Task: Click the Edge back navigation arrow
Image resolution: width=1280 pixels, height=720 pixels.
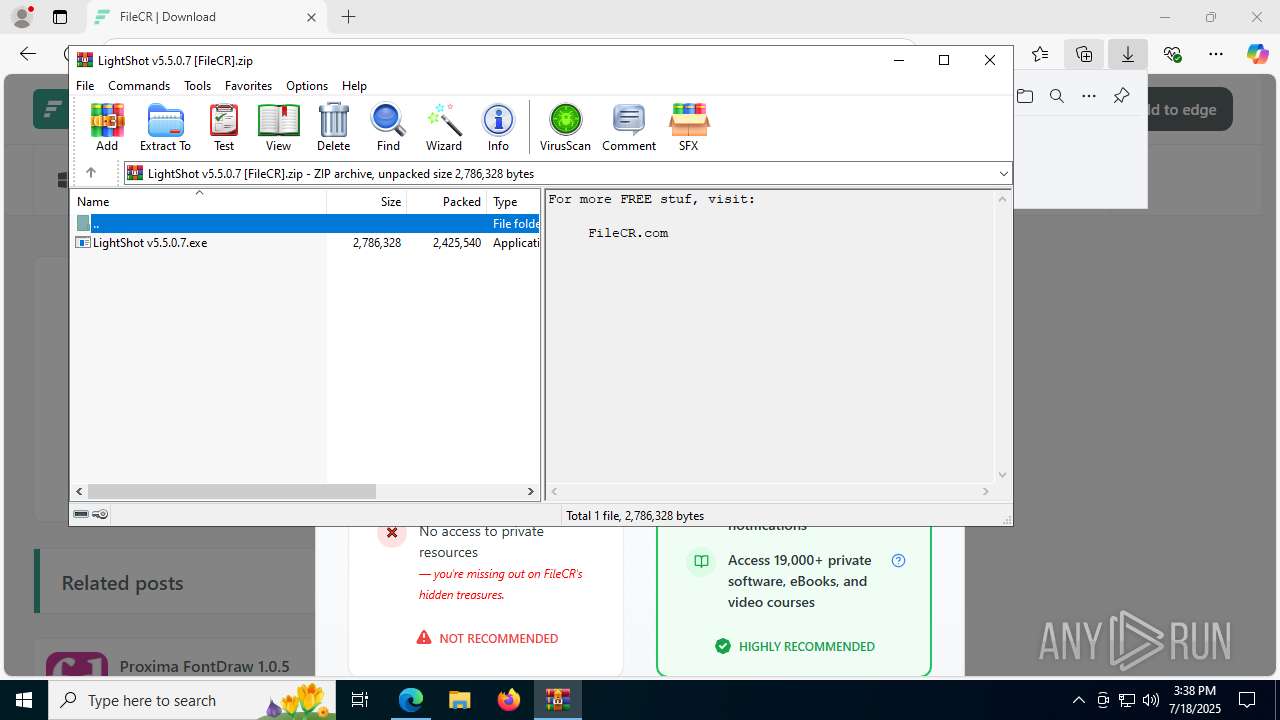Action: (28, 54)
